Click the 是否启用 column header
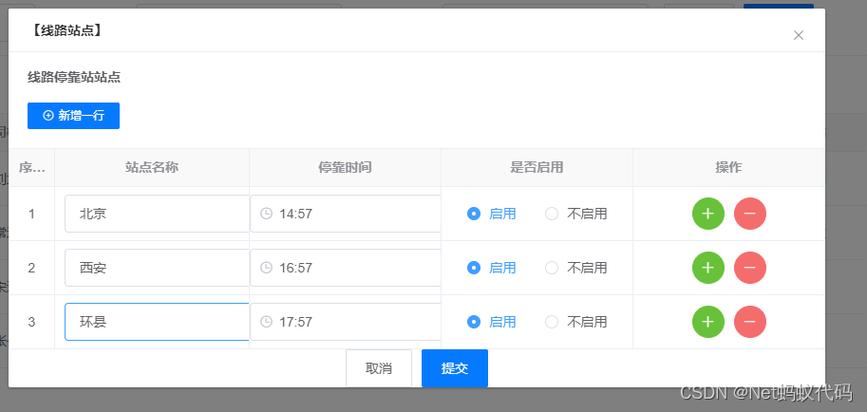 coord(536,168)
